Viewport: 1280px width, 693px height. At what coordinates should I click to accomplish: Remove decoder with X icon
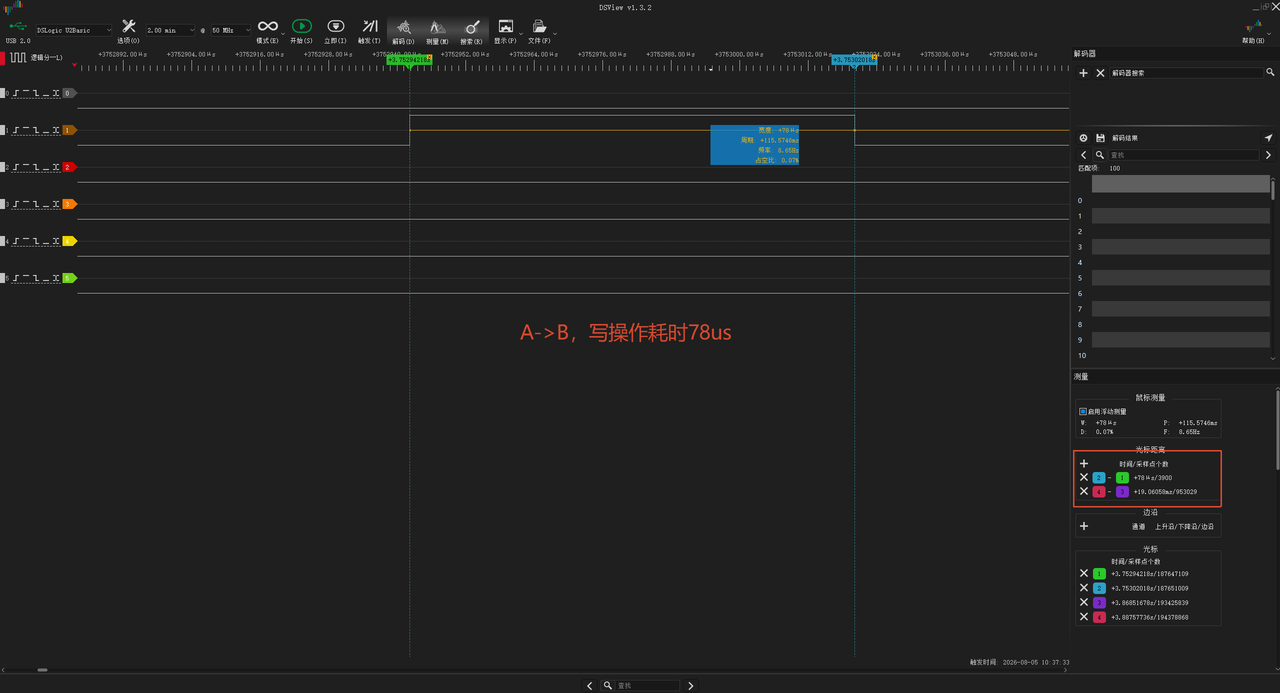[1101, 73]
